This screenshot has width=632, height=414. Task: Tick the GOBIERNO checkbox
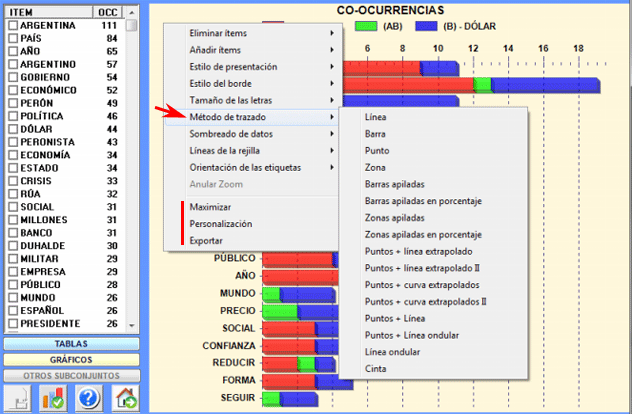point(13,77)
